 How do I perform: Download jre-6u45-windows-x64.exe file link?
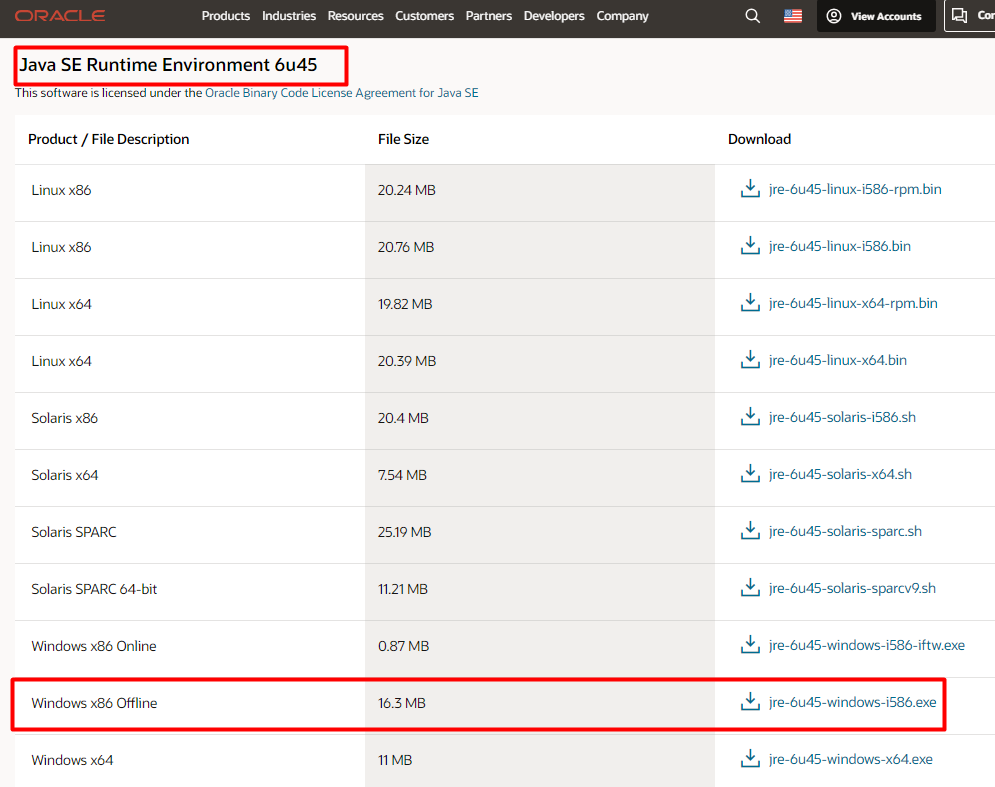[850, 760]
